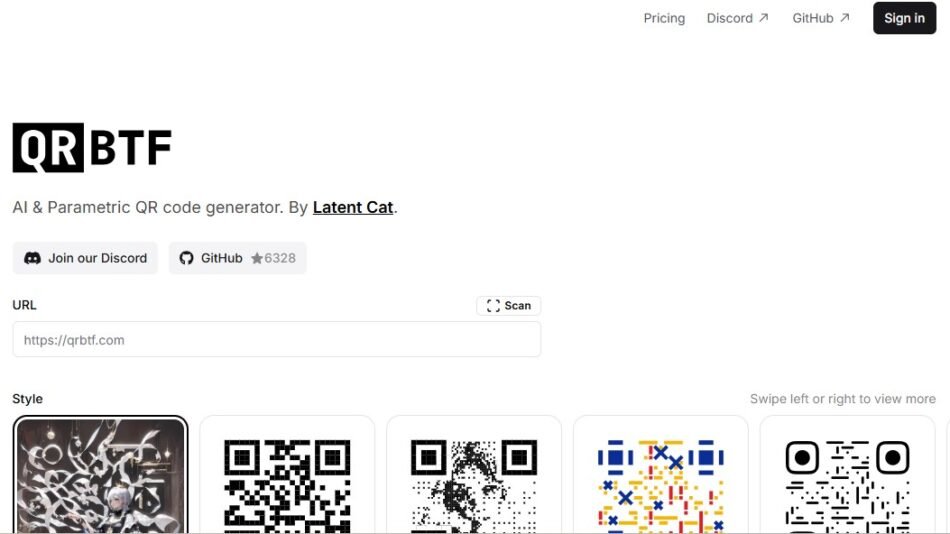Open the Pricing page
950x534 pixels.
pyautogui.click(x=664, y=18)
